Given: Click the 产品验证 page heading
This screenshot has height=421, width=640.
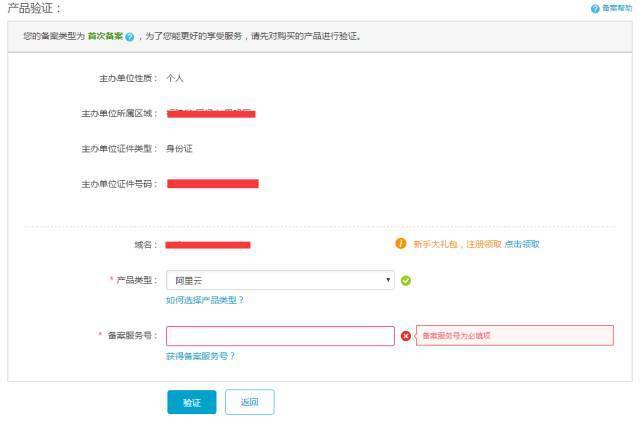Looking at the screenshot, I should coord(34,9).
